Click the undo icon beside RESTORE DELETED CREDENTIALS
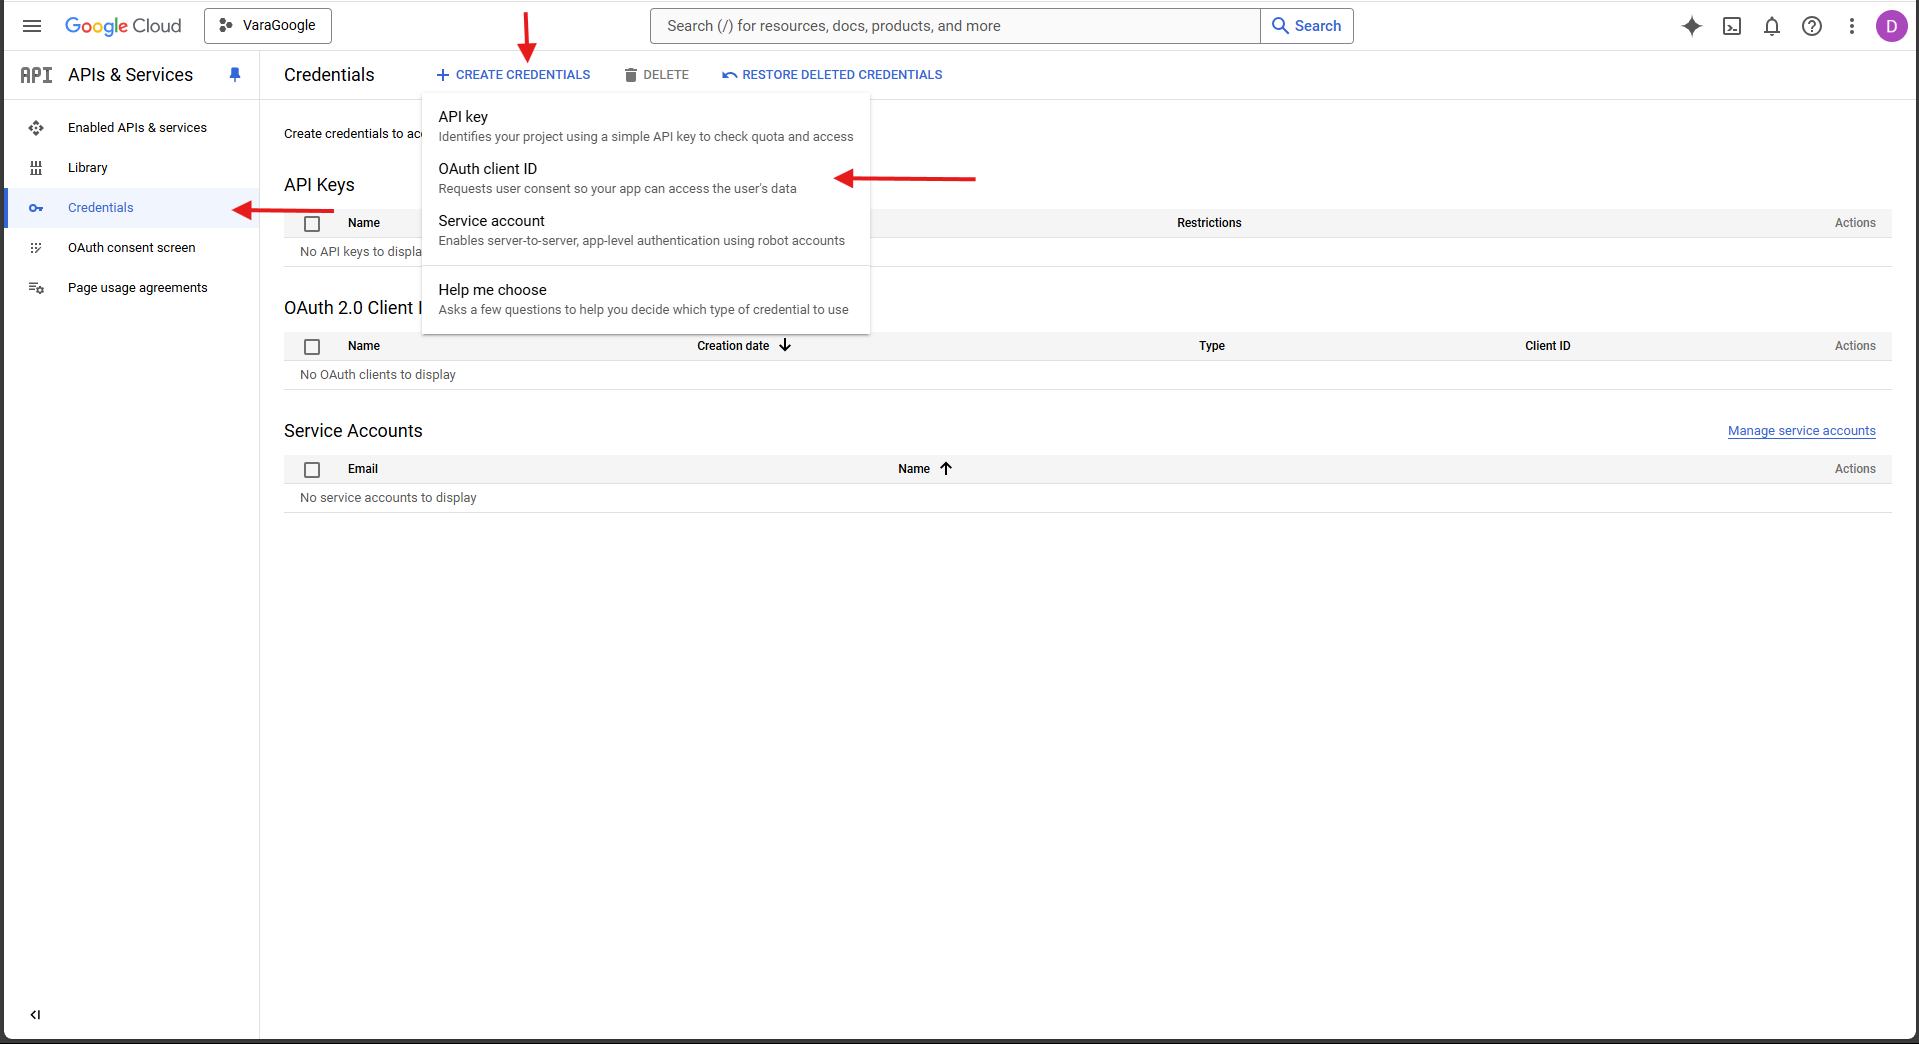Image resolution: width=1919 pixels, height=1044 pixels. (730, 75)
